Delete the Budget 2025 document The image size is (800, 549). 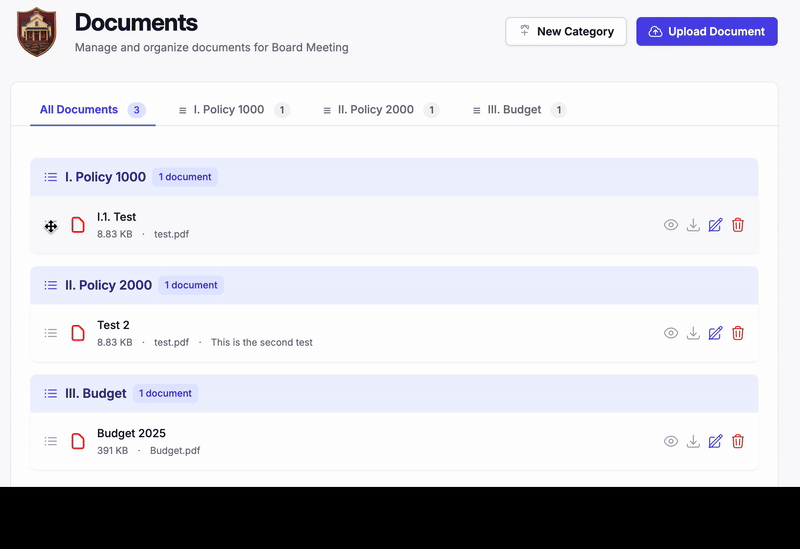click(738, 441)
